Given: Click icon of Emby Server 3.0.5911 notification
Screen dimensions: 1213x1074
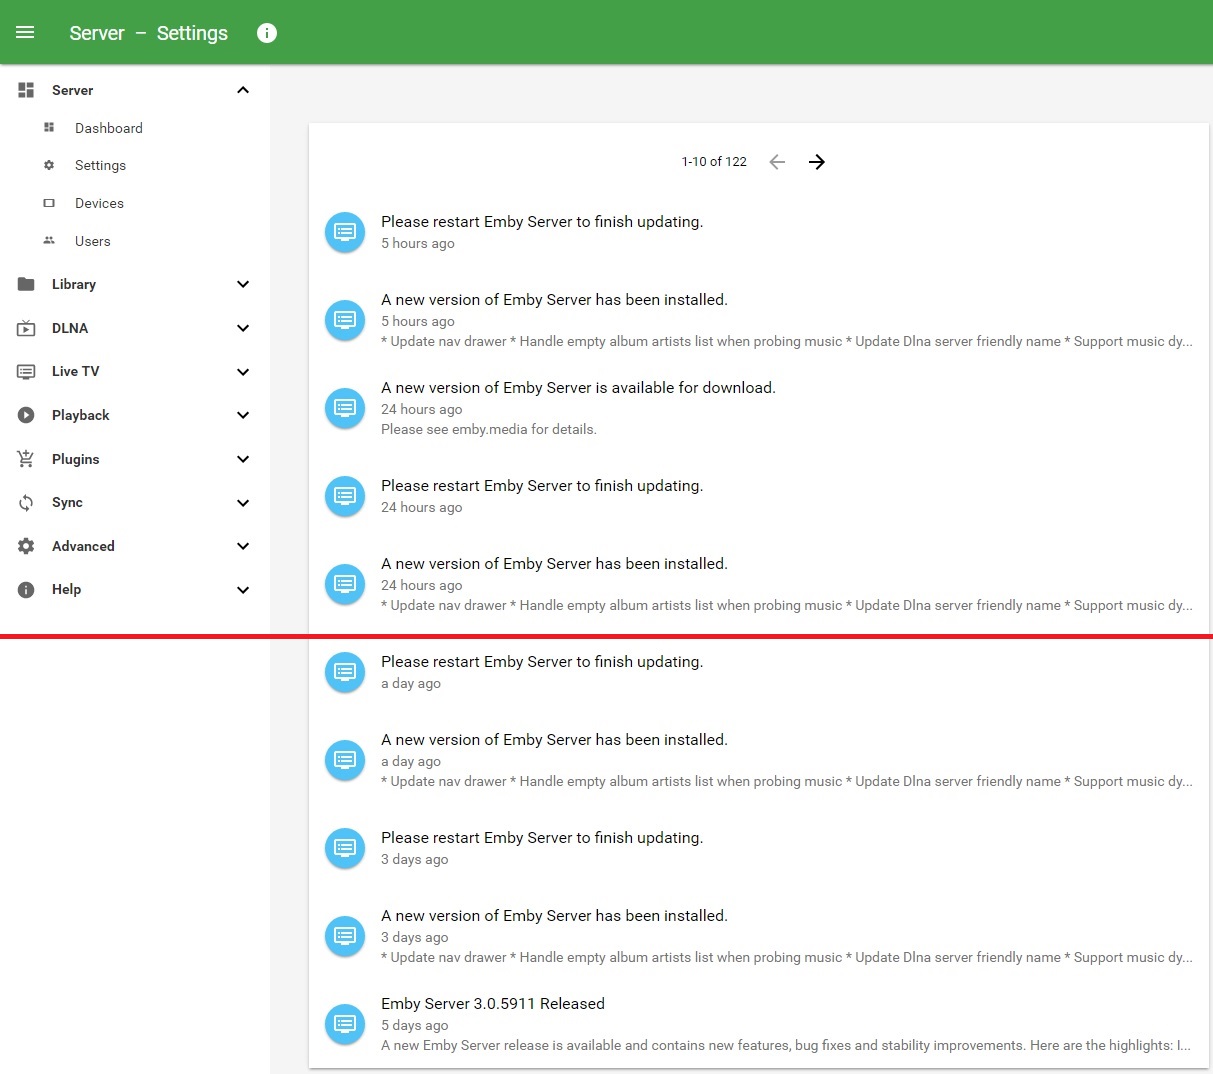Looking at the screenshot, I should click(345, 1023).
